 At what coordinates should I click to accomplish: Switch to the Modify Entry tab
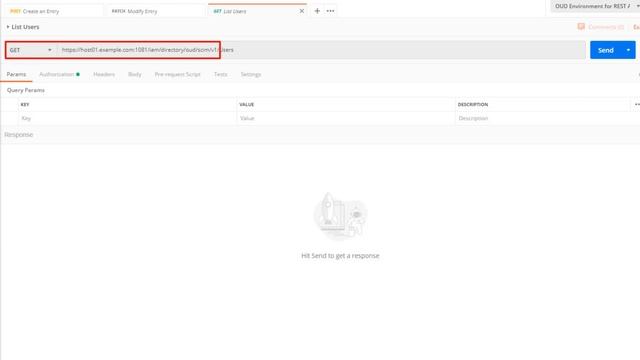pos(156,11)
